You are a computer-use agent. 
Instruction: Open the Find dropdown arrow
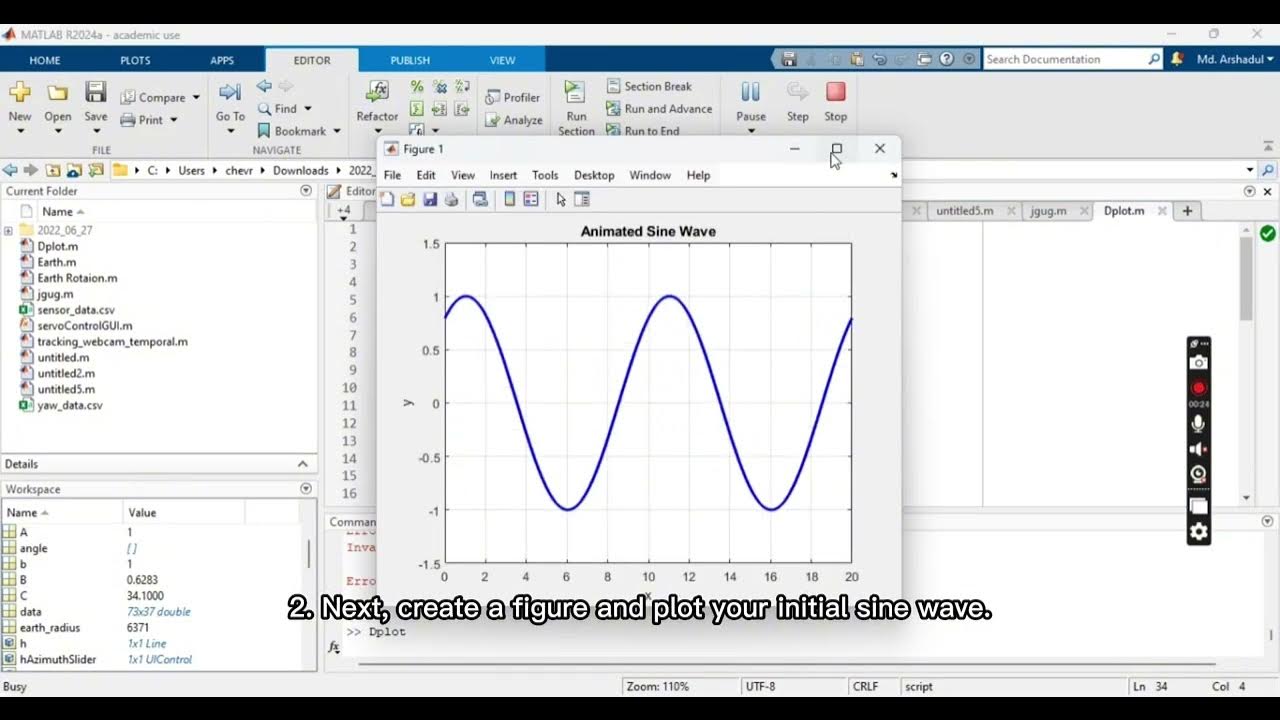point(307,108)
